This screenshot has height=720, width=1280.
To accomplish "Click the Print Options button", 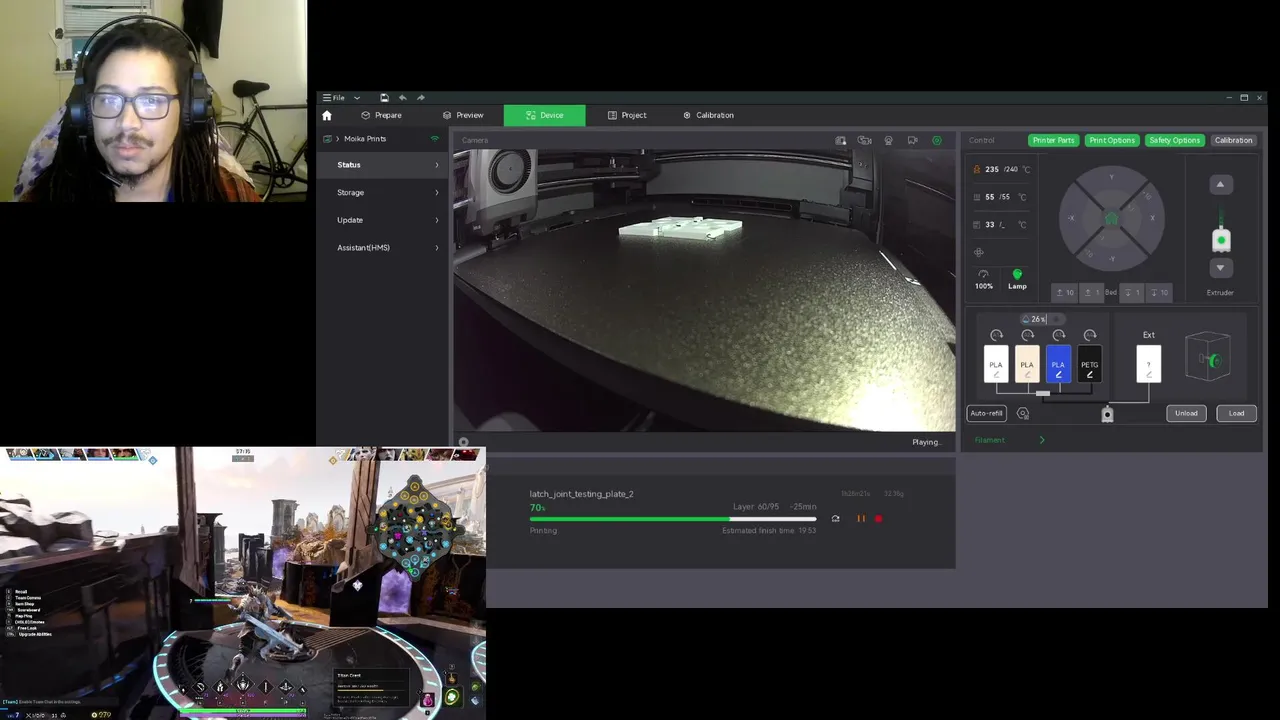I will pyautogui.click(x=1112, y=140).
